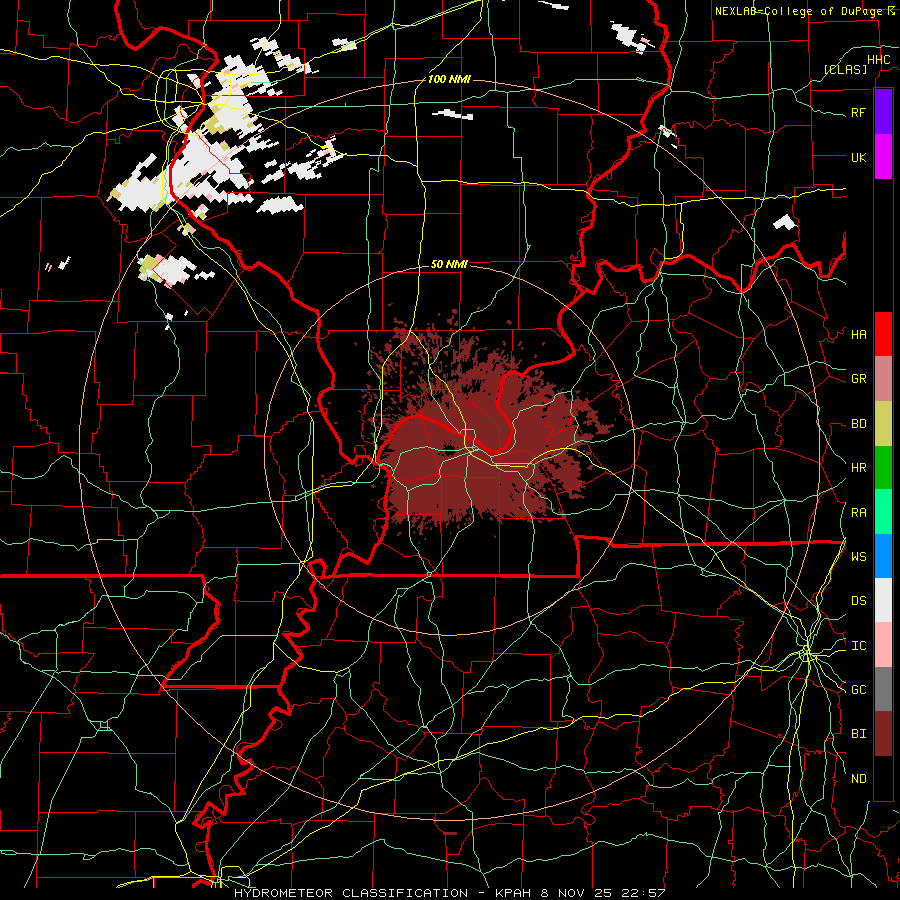Click the HR legend label
This screenshot has width=900, height=900.
[858, 468]
